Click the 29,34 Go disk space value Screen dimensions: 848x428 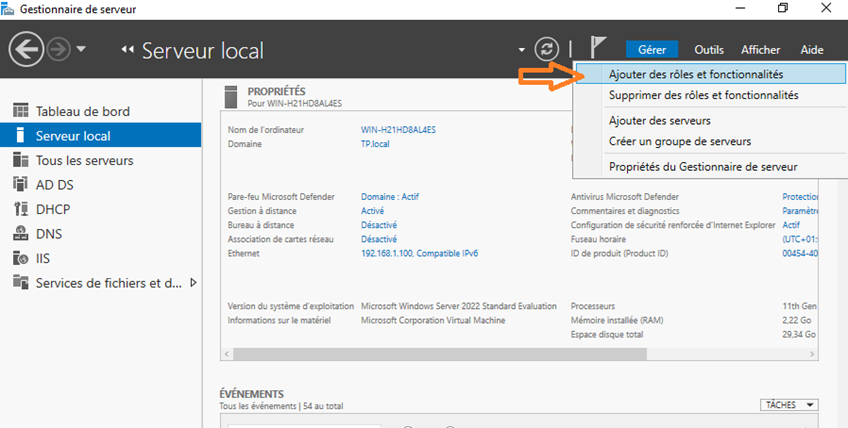(x=799, y=334)
